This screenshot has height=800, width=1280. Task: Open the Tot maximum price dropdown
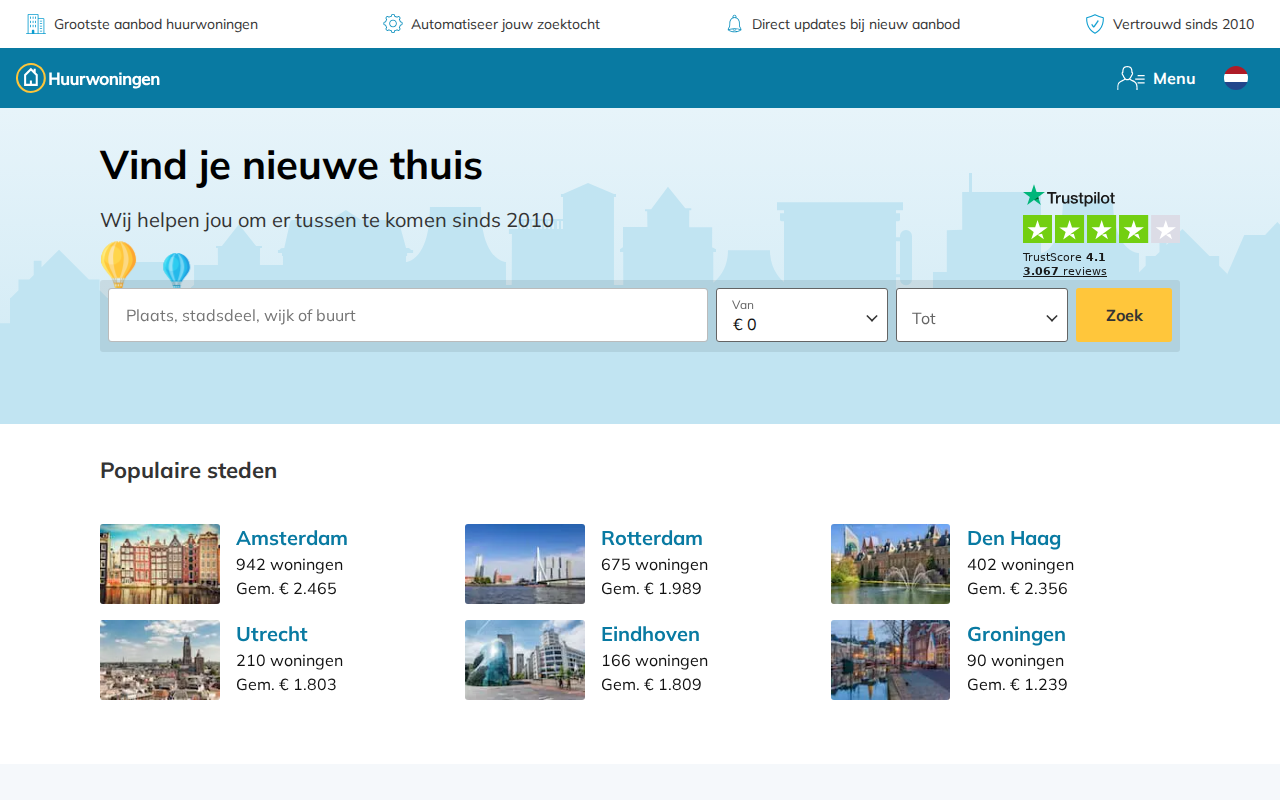982,315
